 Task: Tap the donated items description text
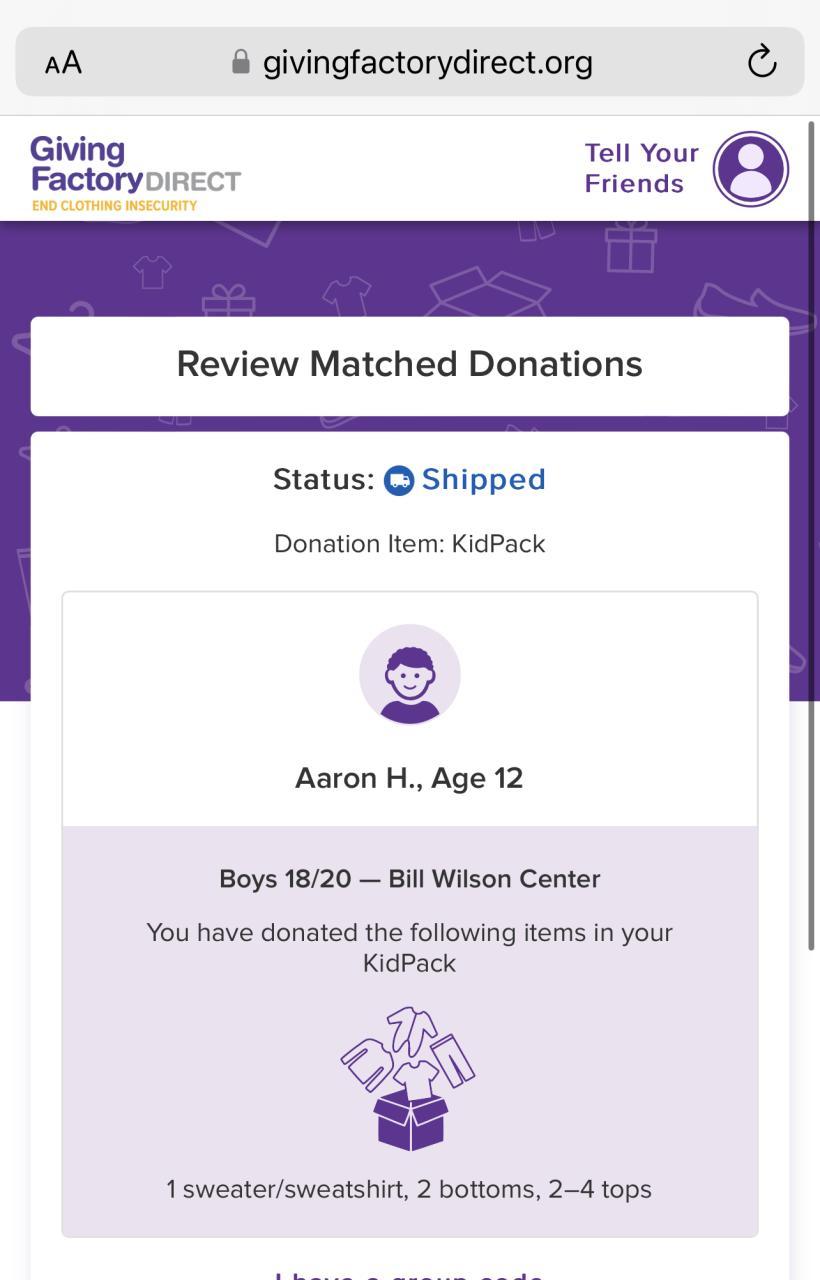click(x=409, y=947)
